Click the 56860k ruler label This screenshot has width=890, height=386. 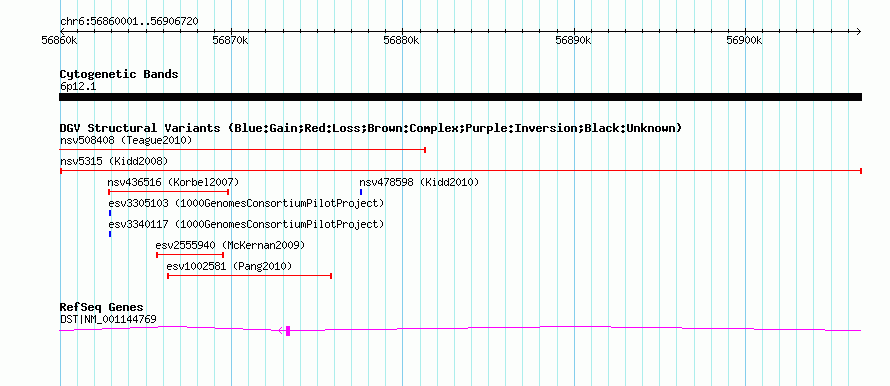[x=60, y=40]
